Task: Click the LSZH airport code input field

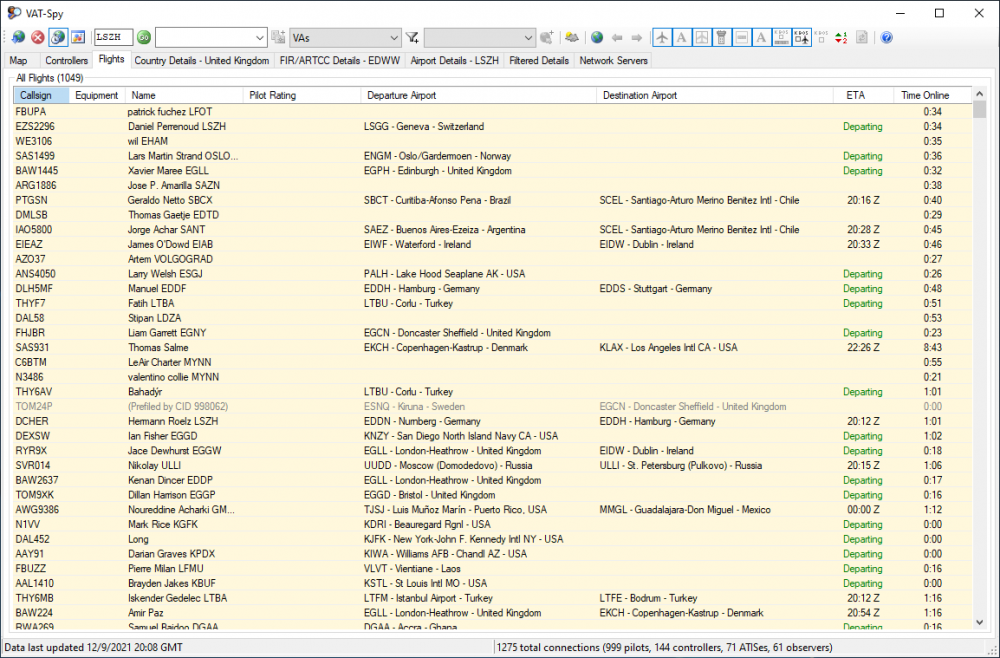Action: [x=112, y=38]
